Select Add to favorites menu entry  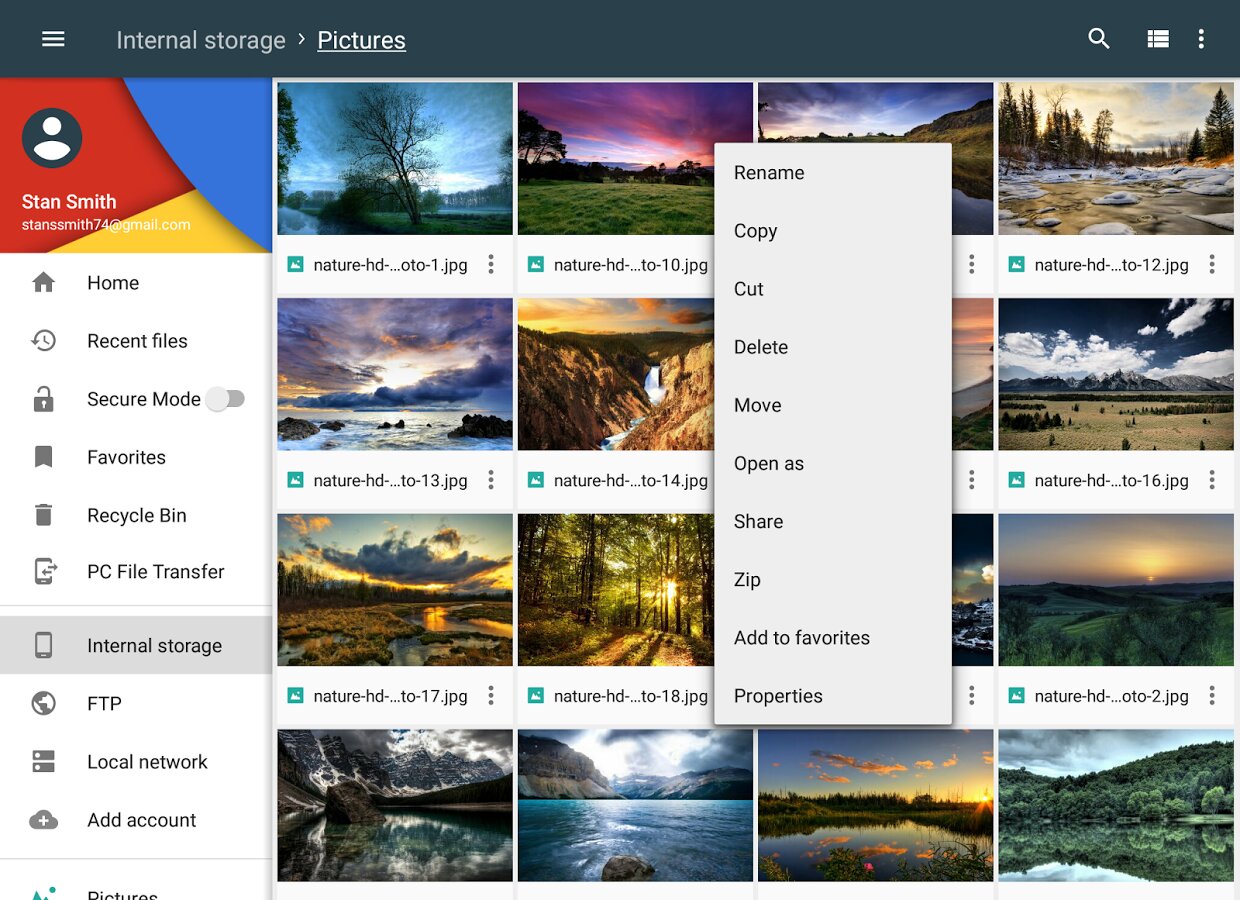801,638
